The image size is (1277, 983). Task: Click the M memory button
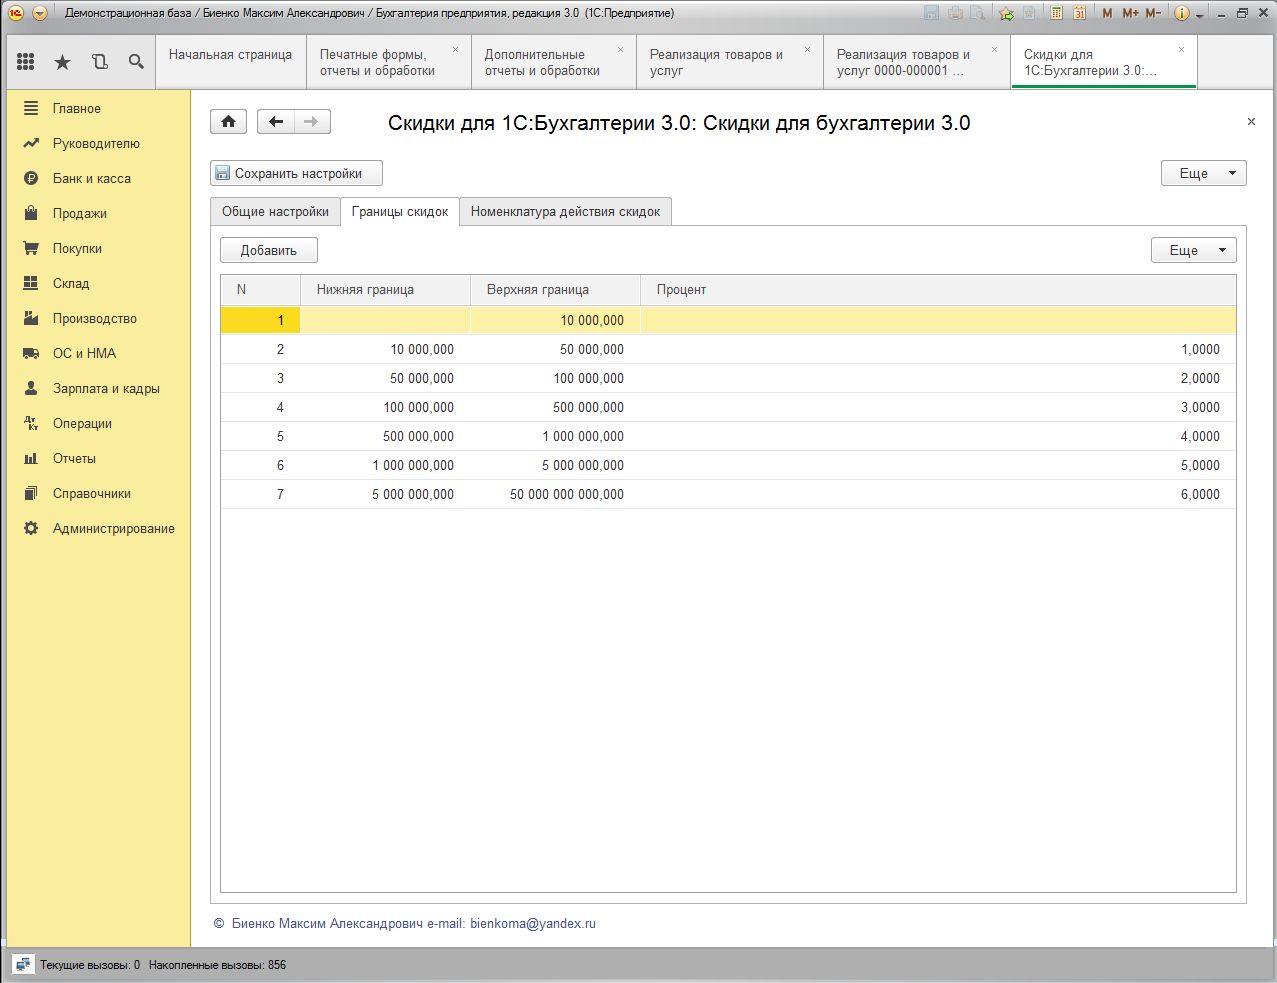1107,13
